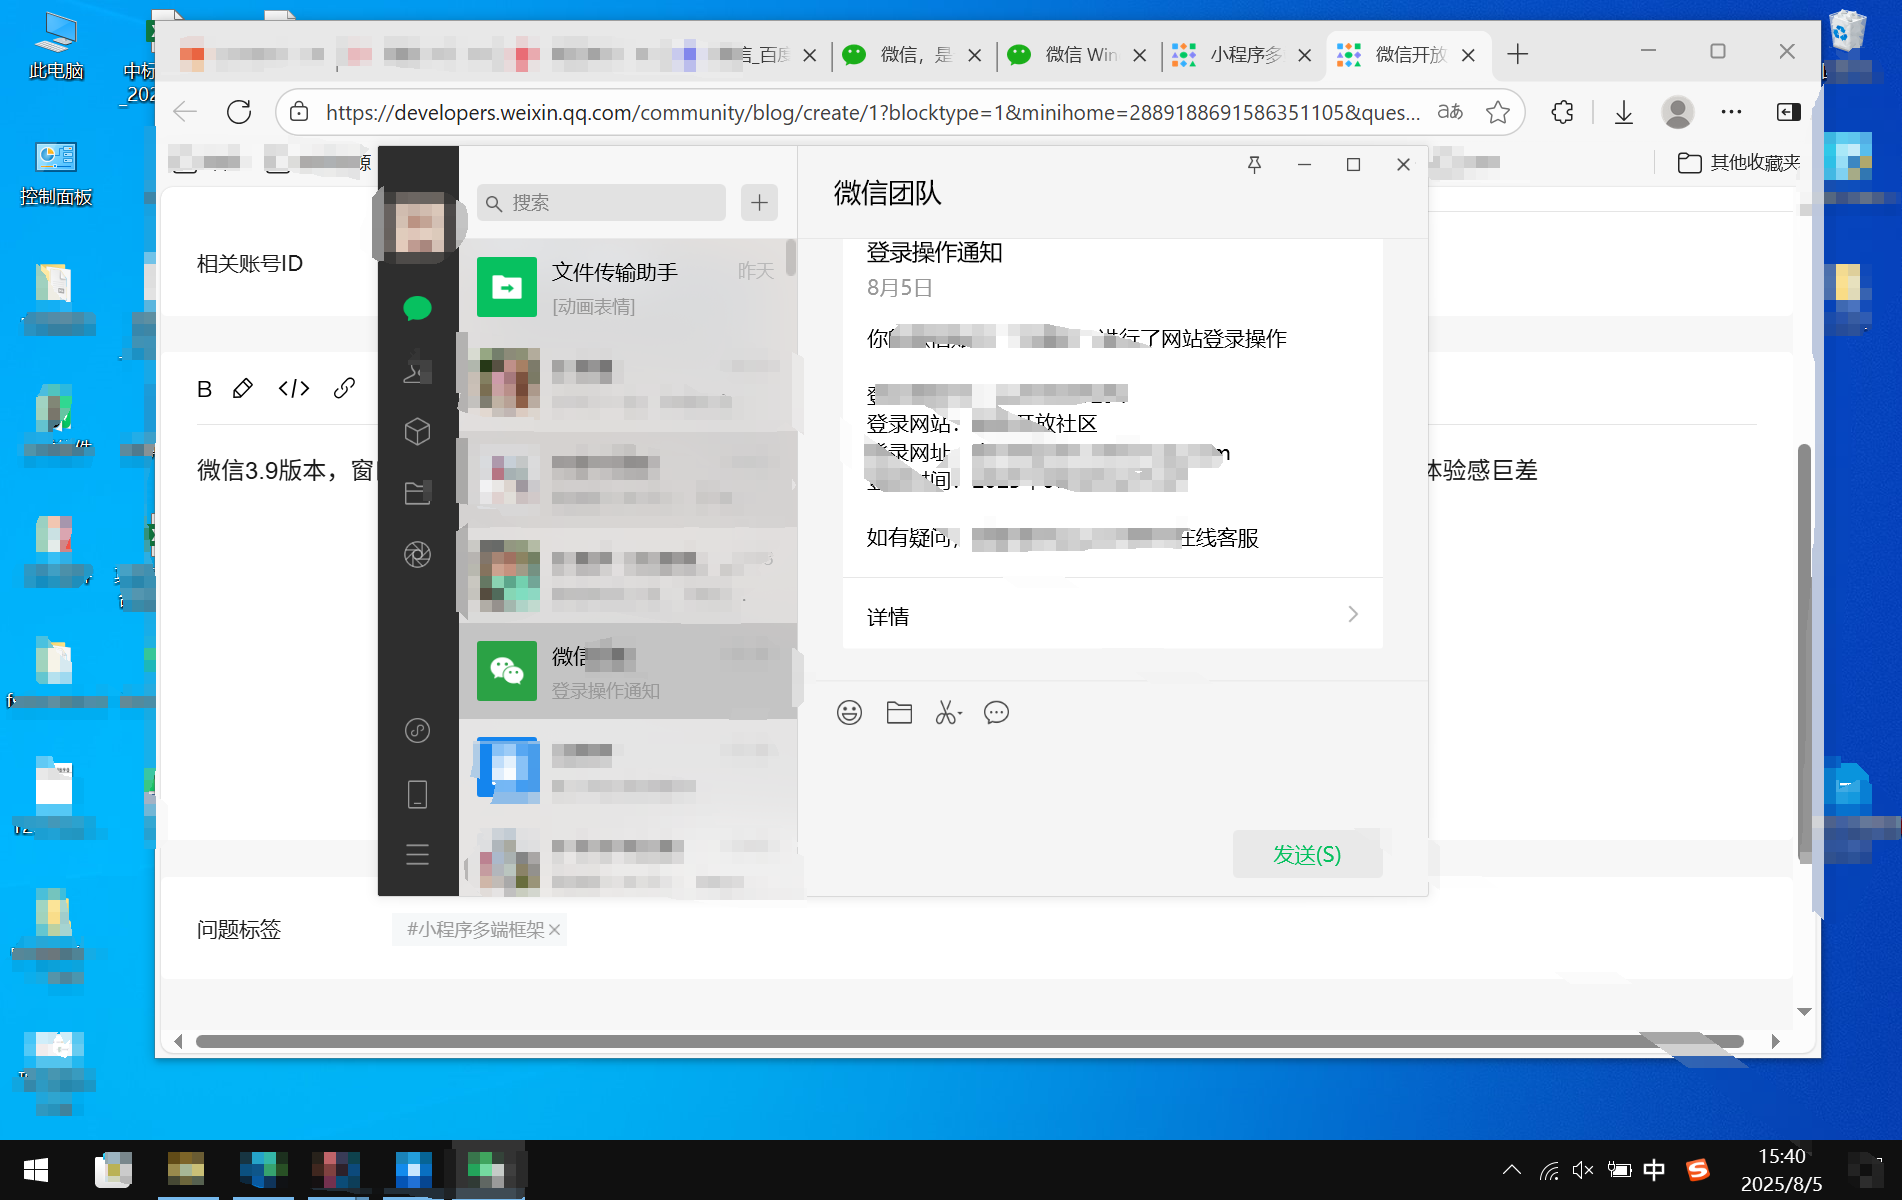Click the 发送(S) send button

pos(1307,854)
